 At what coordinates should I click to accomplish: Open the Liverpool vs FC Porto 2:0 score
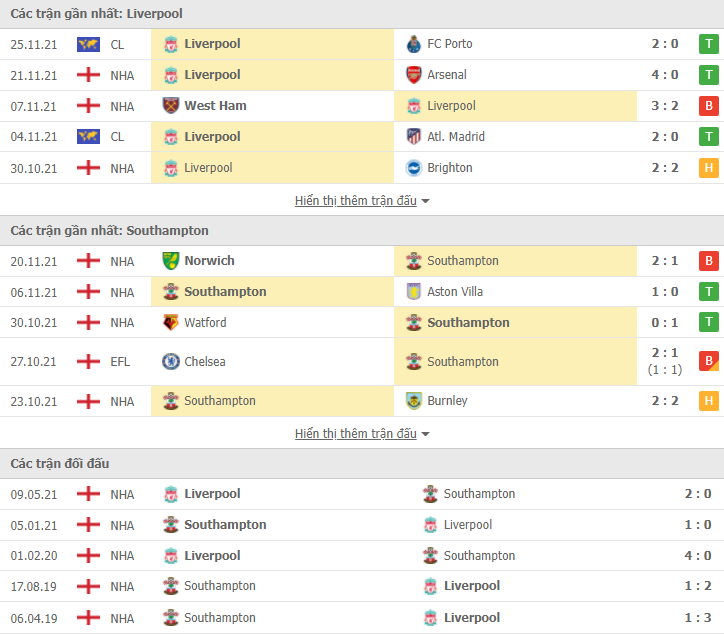[665, 44]
